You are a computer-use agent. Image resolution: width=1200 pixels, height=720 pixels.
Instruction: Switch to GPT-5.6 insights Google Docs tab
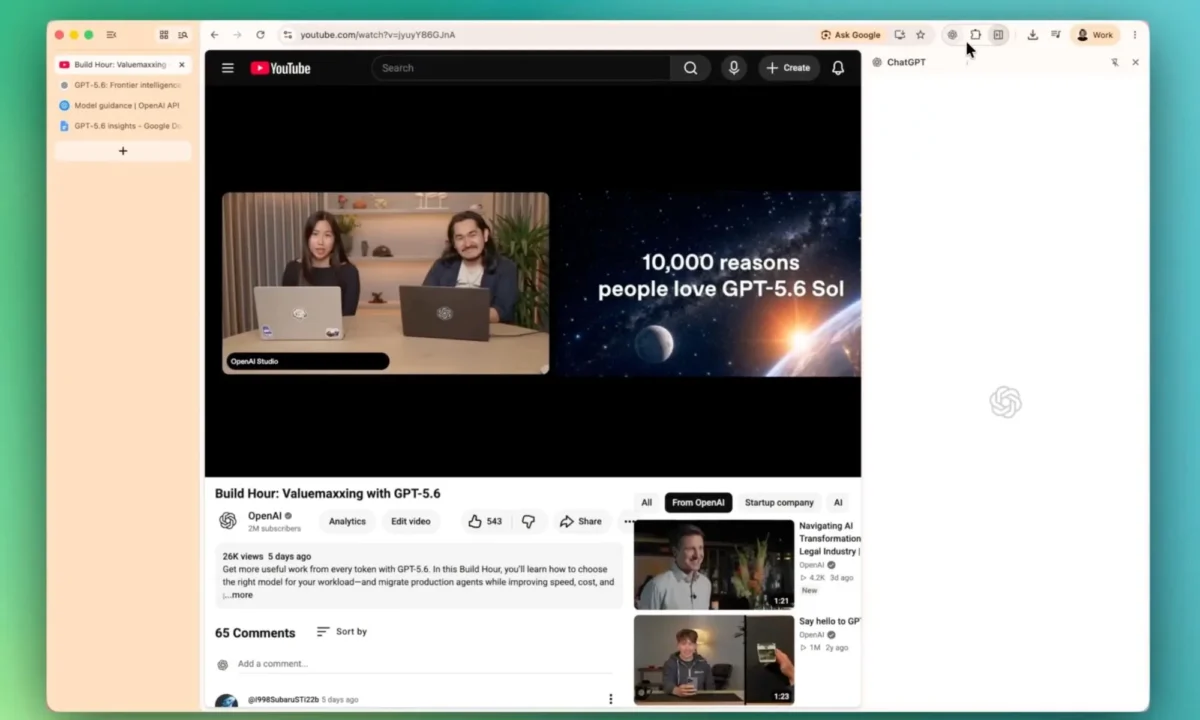pyautogui.click(x=123, y=126)
